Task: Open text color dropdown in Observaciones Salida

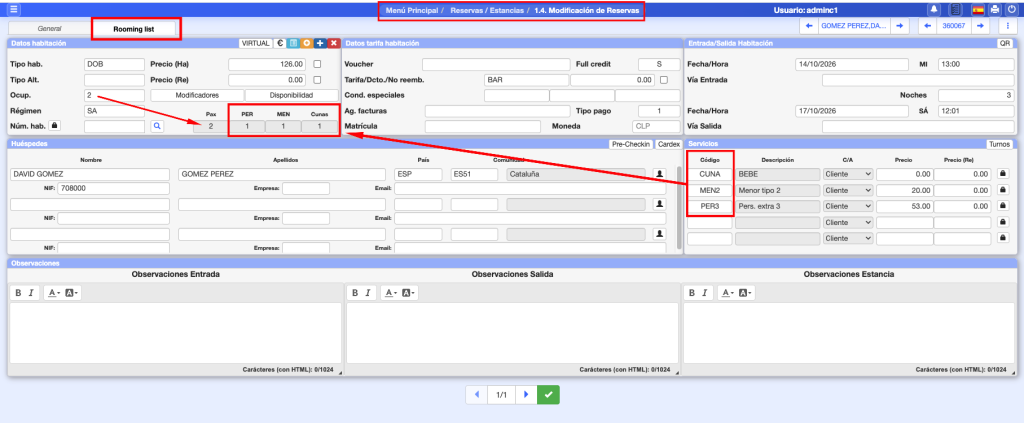Action: [x=390, y=293]
